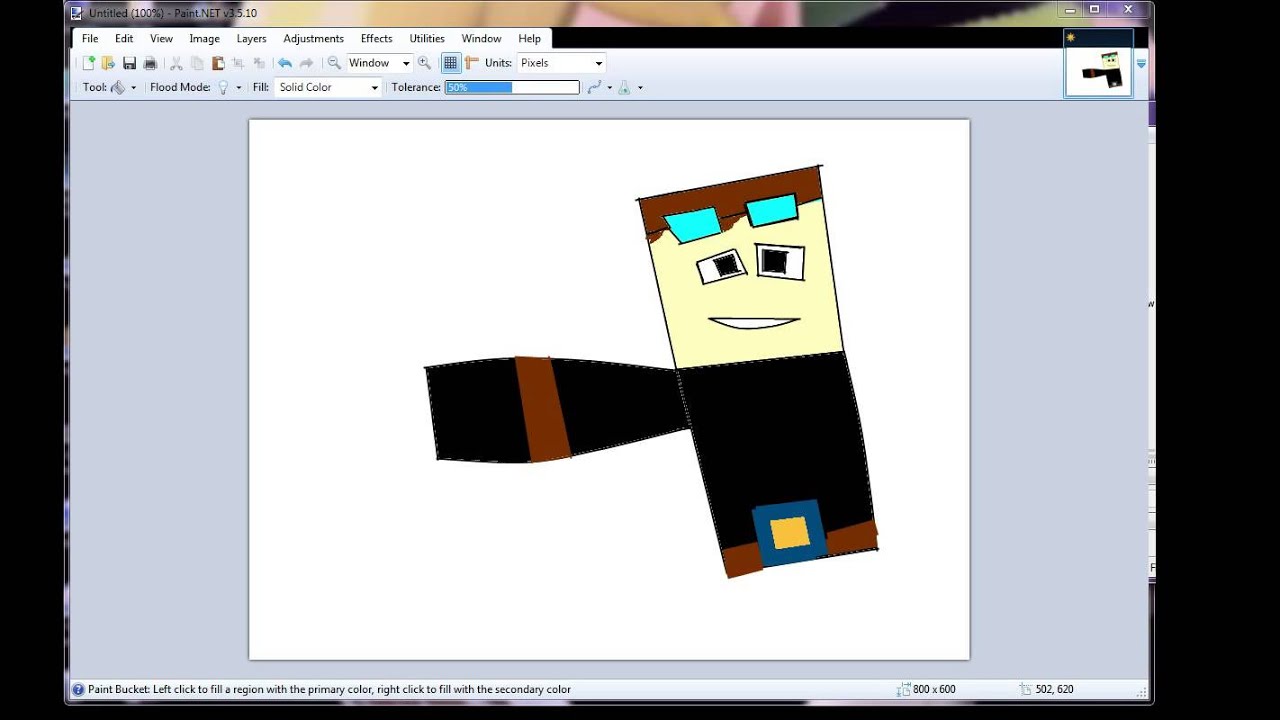The width and height of the screenshot is (1280, 720).
Task: Redo the undone action
Action: click(x=306, y=63)
